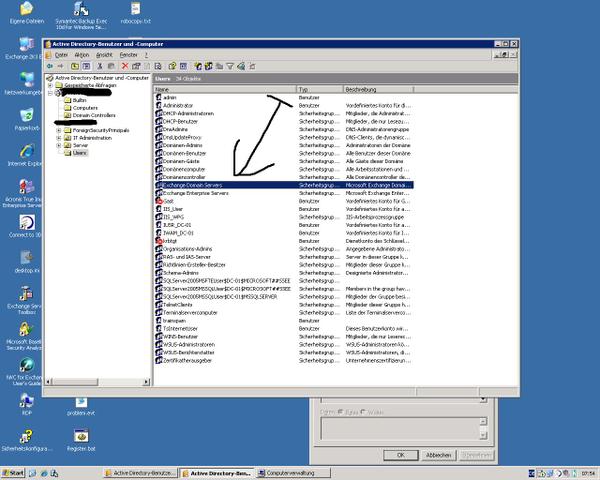Open Eigene Dateien desktop icon

(26, 13)
